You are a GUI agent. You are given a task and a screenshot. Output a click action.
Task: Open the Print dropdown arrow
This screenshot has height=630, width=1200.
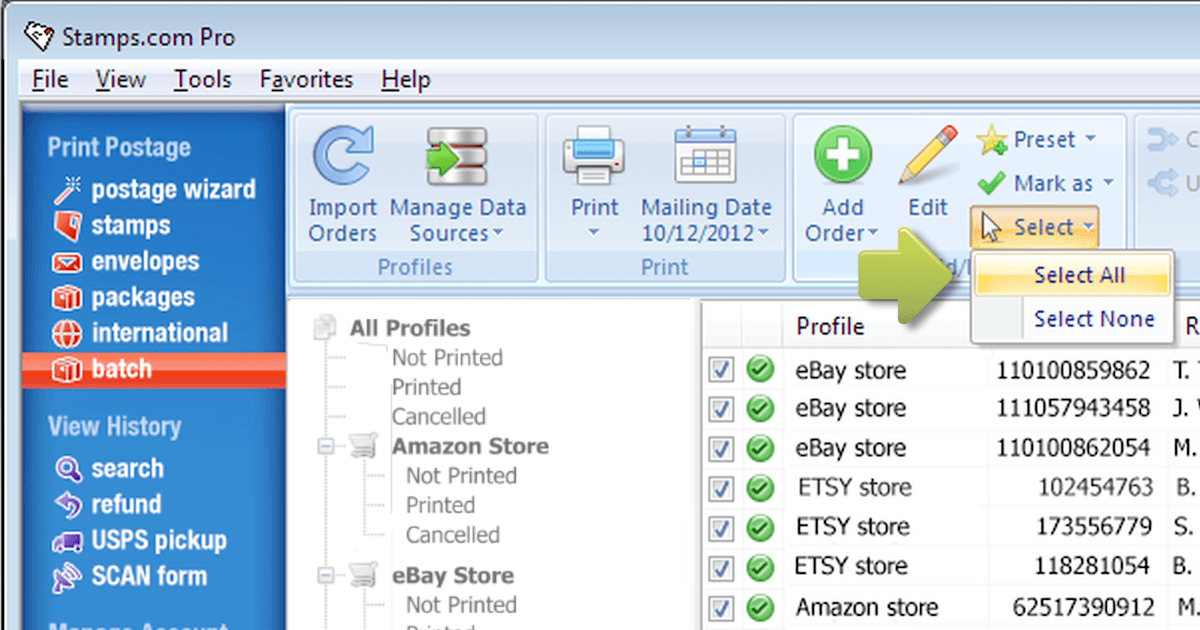[594, 234]
